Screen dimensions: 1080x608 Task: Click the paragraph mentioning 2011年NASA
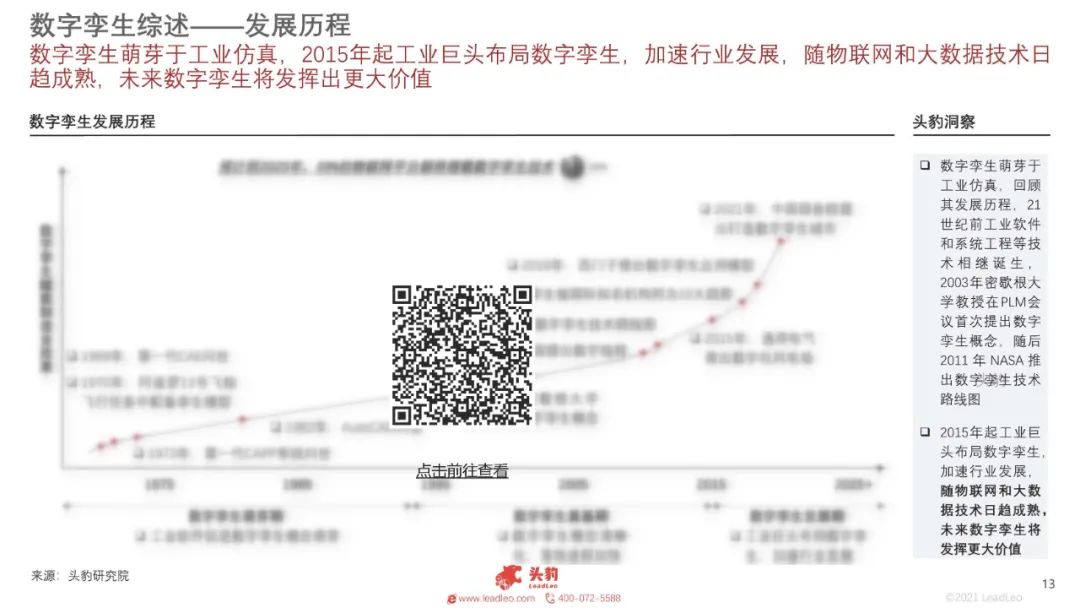click(990, 282)
